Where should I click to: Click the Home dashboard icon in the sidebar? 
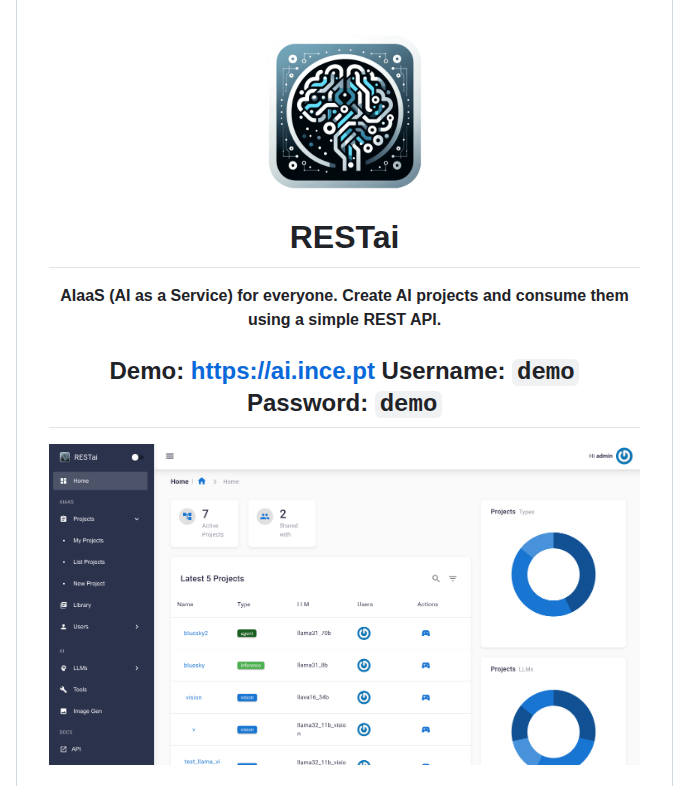coord(63,481)
